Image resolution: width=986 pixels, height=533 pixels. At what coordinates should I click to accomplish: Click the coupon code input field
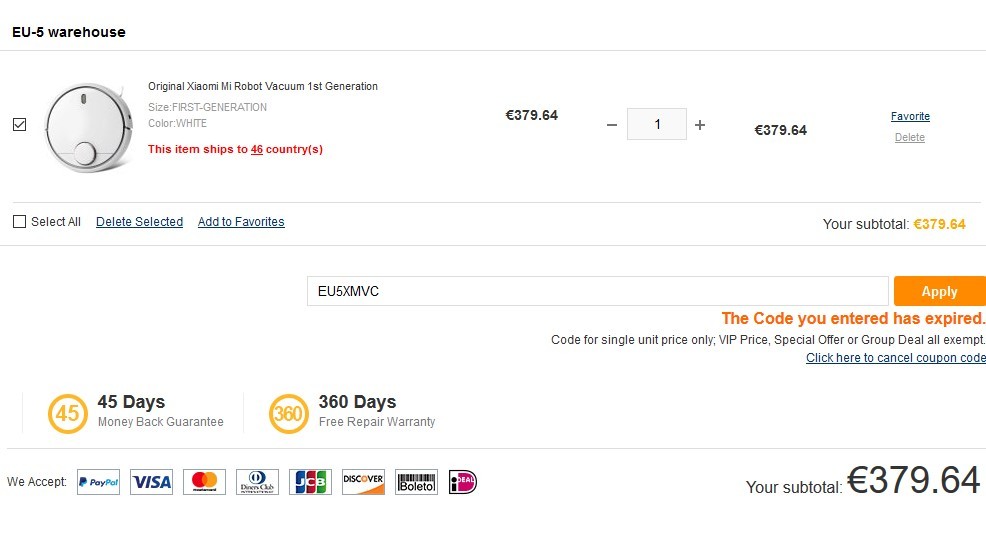coord(597,291)
